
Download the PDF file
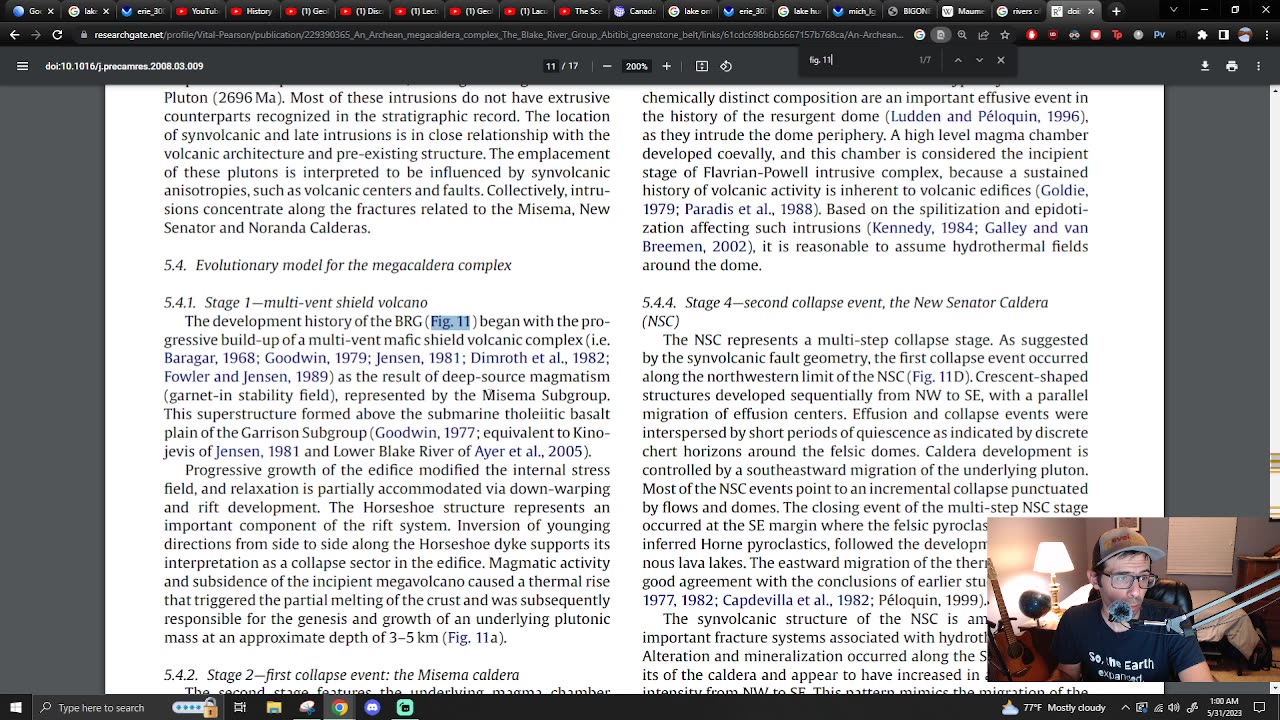[1205, 66]
